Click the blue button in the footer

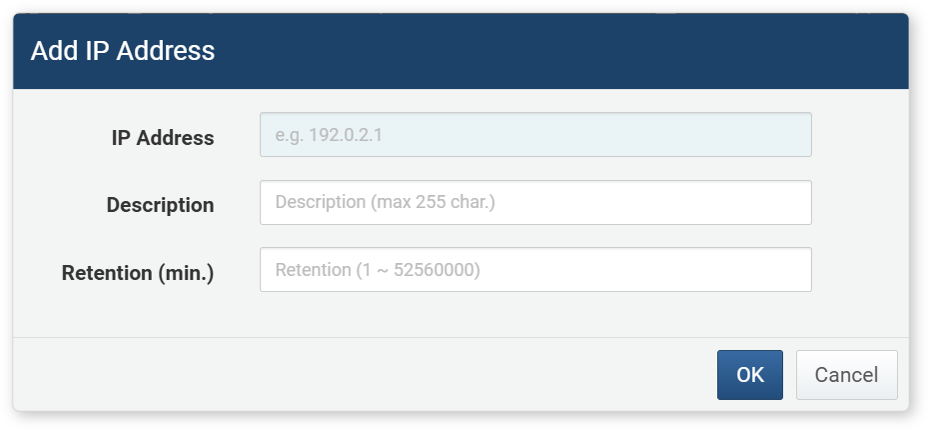pos(749,375)
